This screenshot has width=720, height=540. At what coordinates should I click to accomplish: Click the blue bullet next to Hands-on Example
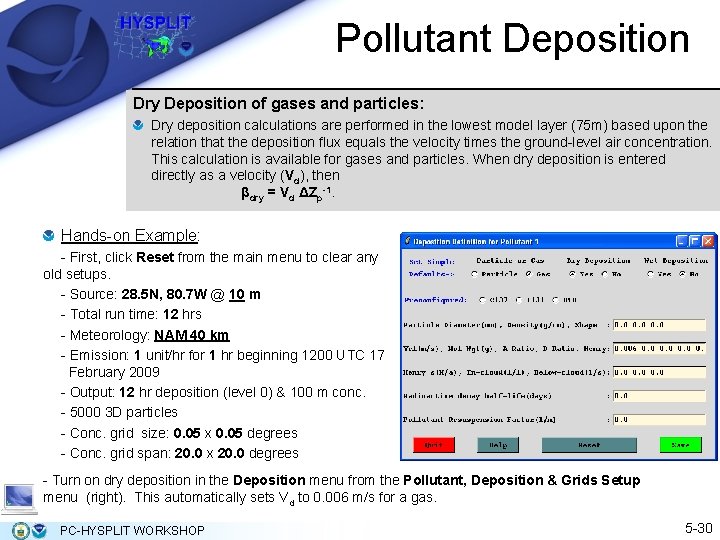48,236
